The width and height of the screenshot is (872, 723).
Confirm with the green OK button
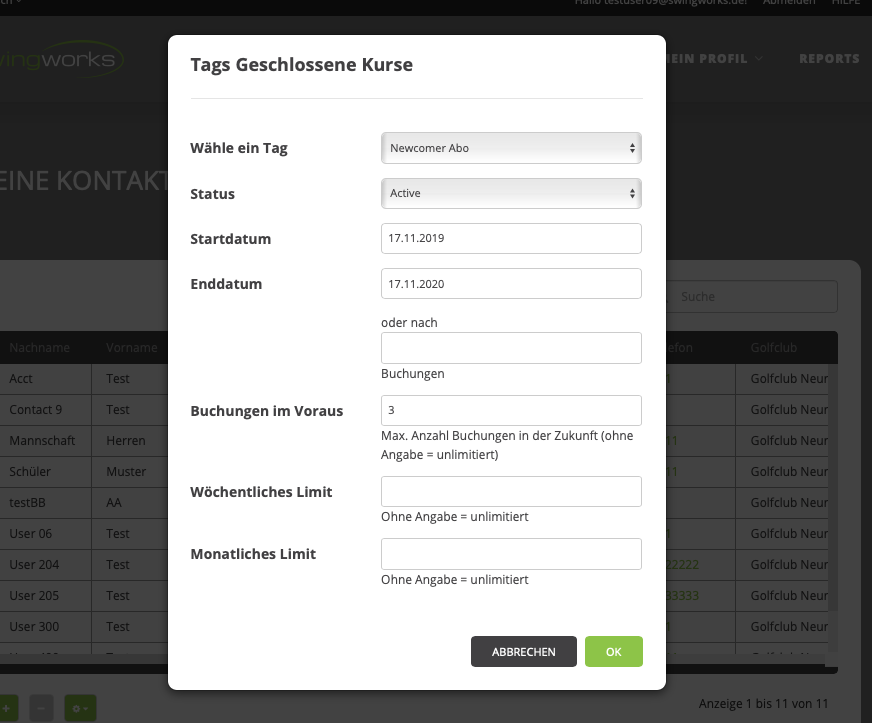[x=613, y=651]
